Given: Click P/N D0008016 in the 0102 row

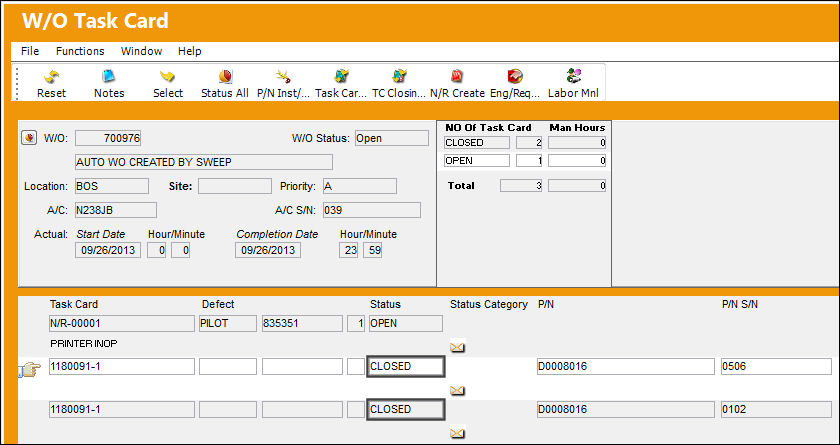Looking at the screenshot, I should pyautogui.click(x=626, y=410).
